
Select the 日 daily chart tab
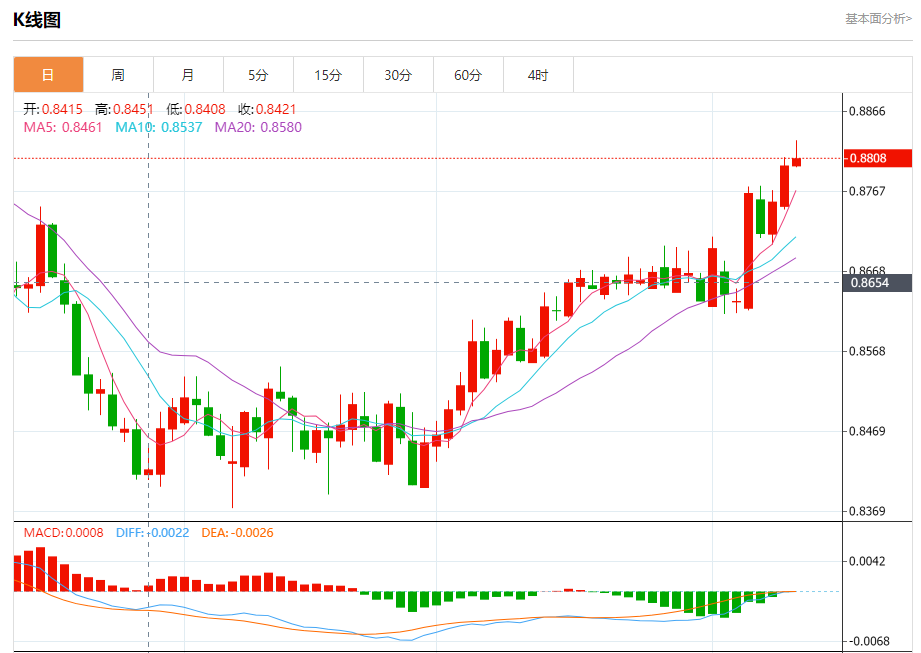[x=48, y=75]
